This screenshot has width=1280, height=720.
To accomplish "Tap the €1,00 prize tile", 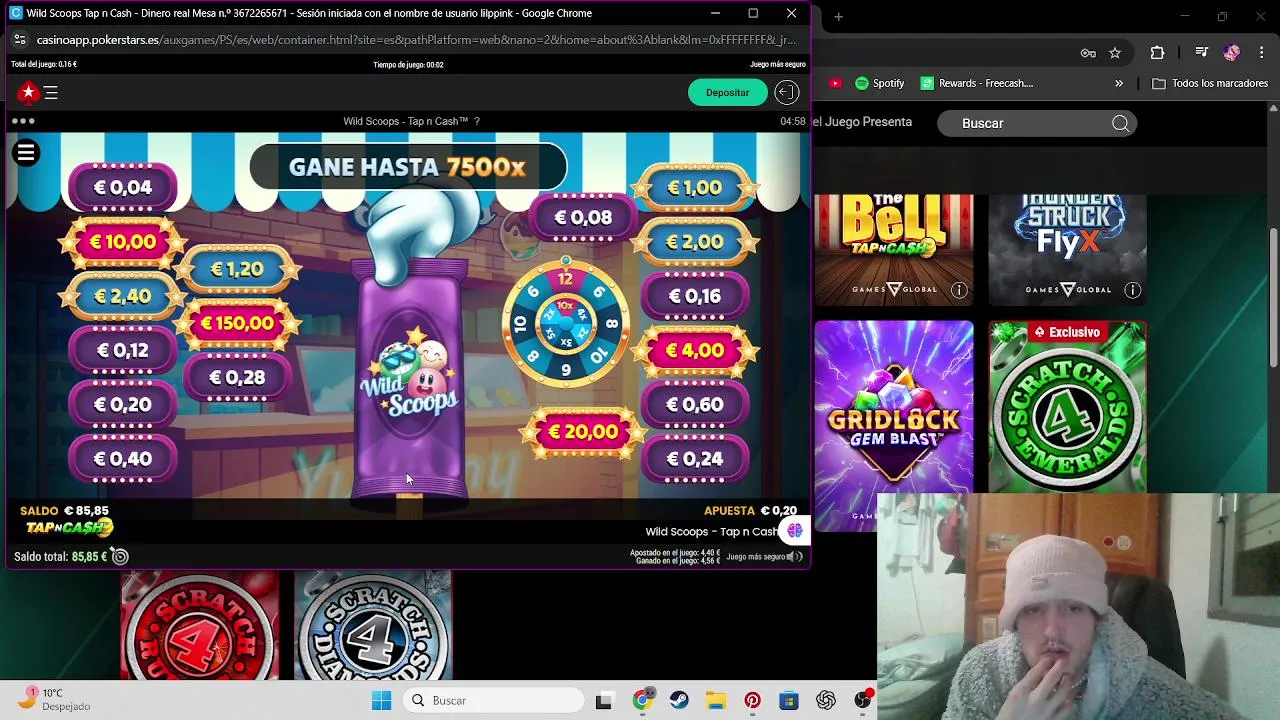I will 695,187.
